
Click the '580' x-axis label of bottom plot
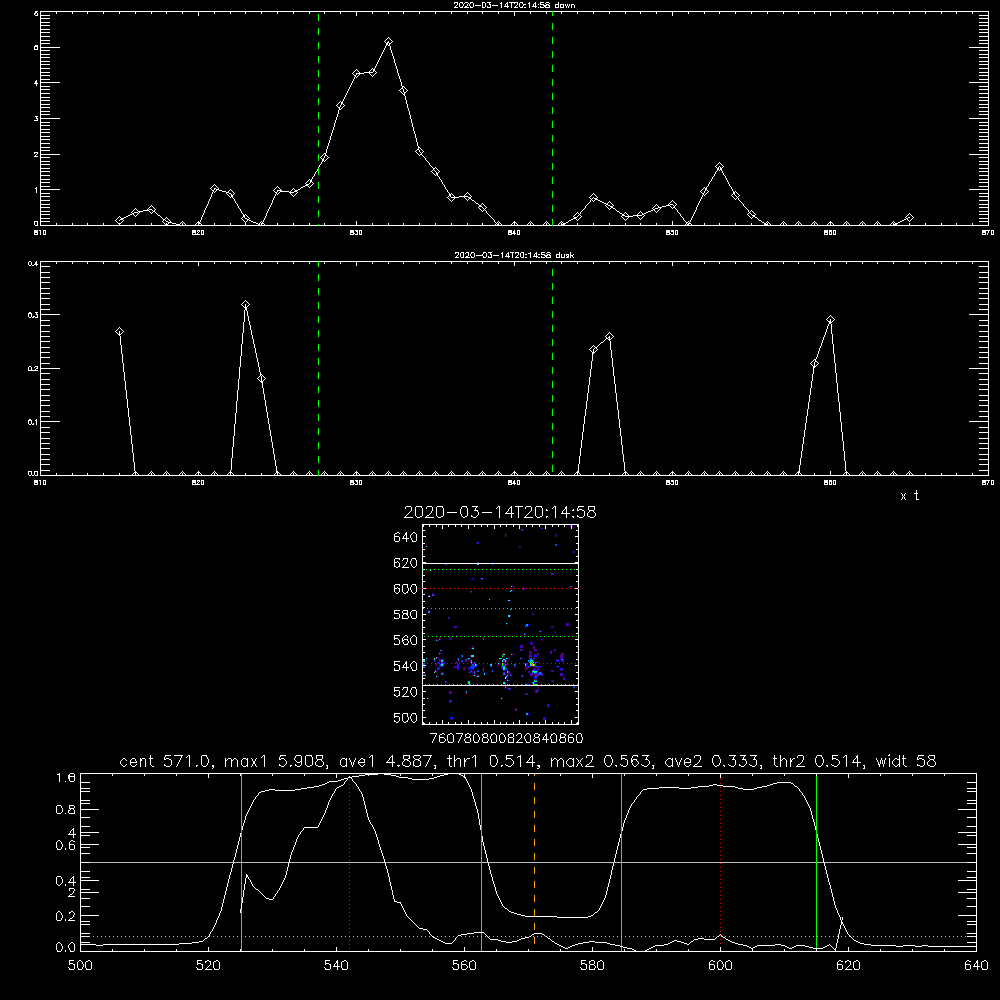click(592, 966)
